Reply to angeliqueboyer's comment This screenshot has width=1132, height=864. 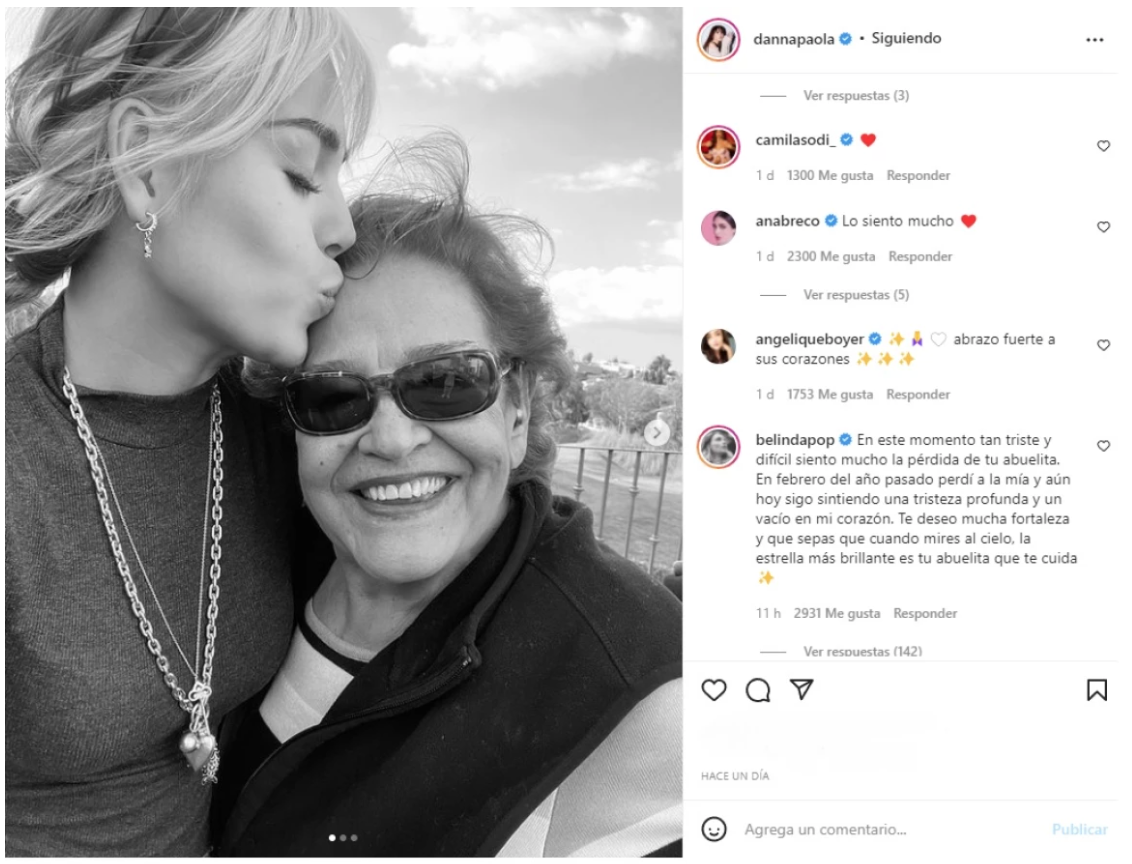click(920, 394)
